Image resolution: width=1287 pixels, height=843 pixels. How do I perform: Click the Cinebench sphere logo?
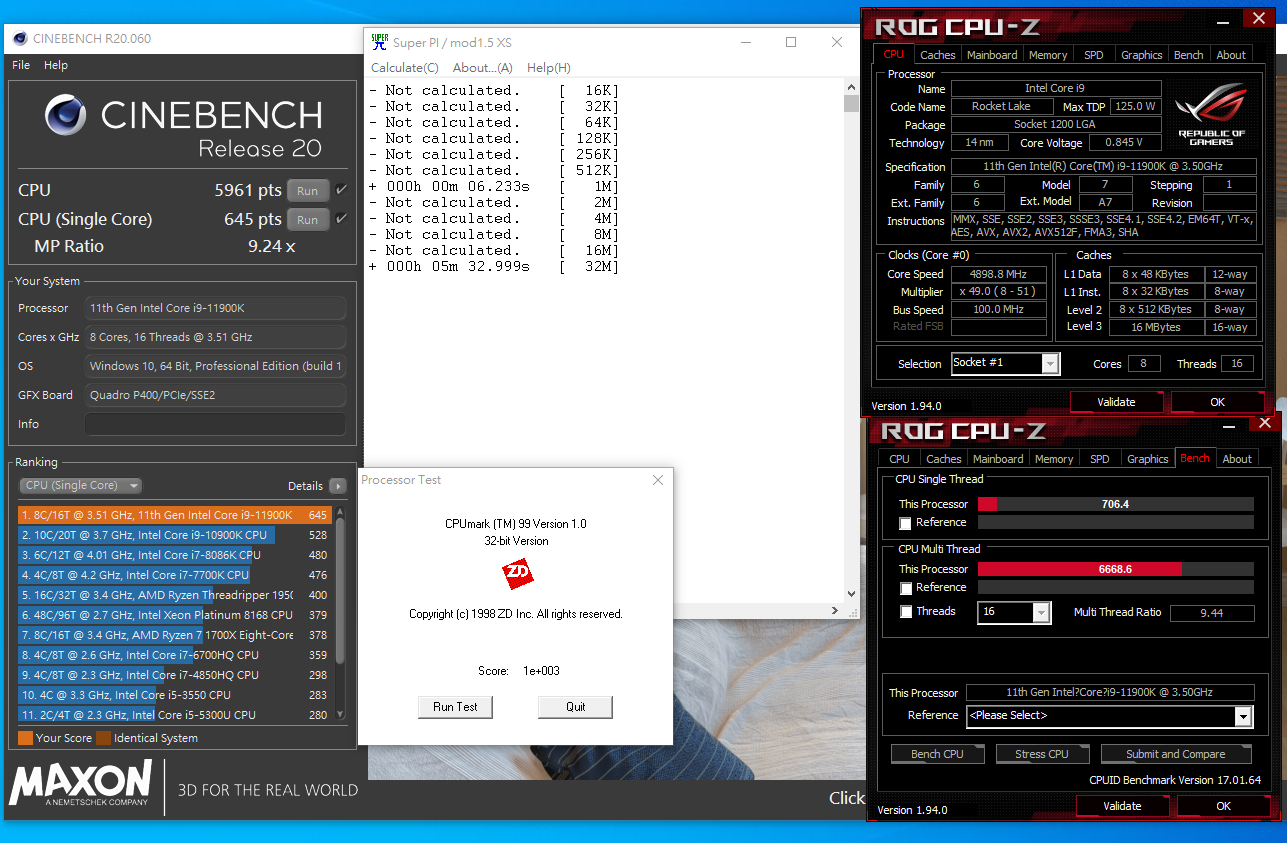point(66,115)
